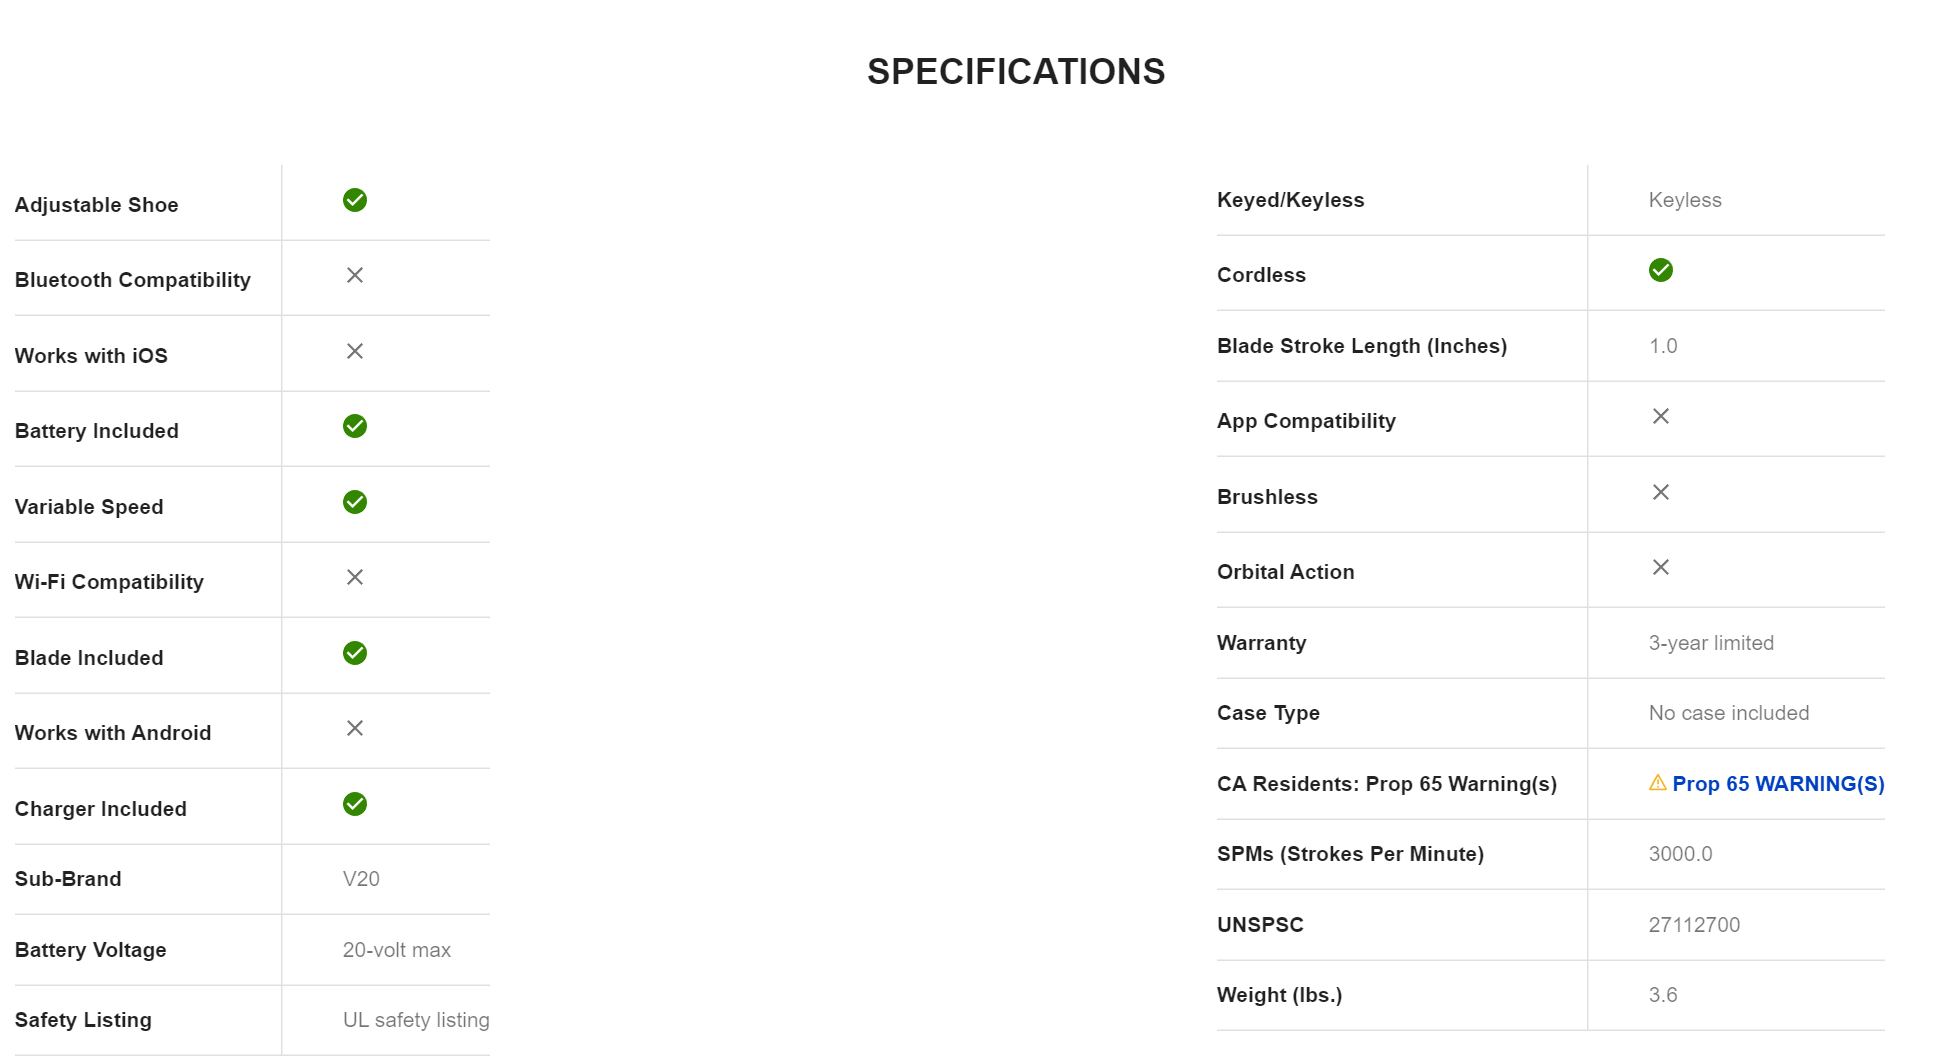Click the Blade Included green checkmark
The image size is (1947, 1059).
click(355, 653)
